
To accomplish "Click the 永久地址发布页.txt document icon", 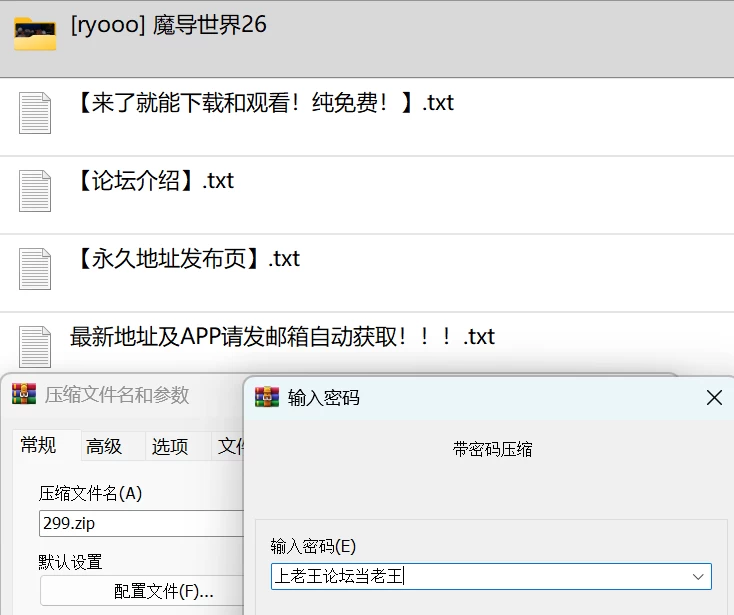I will [35, 269].
